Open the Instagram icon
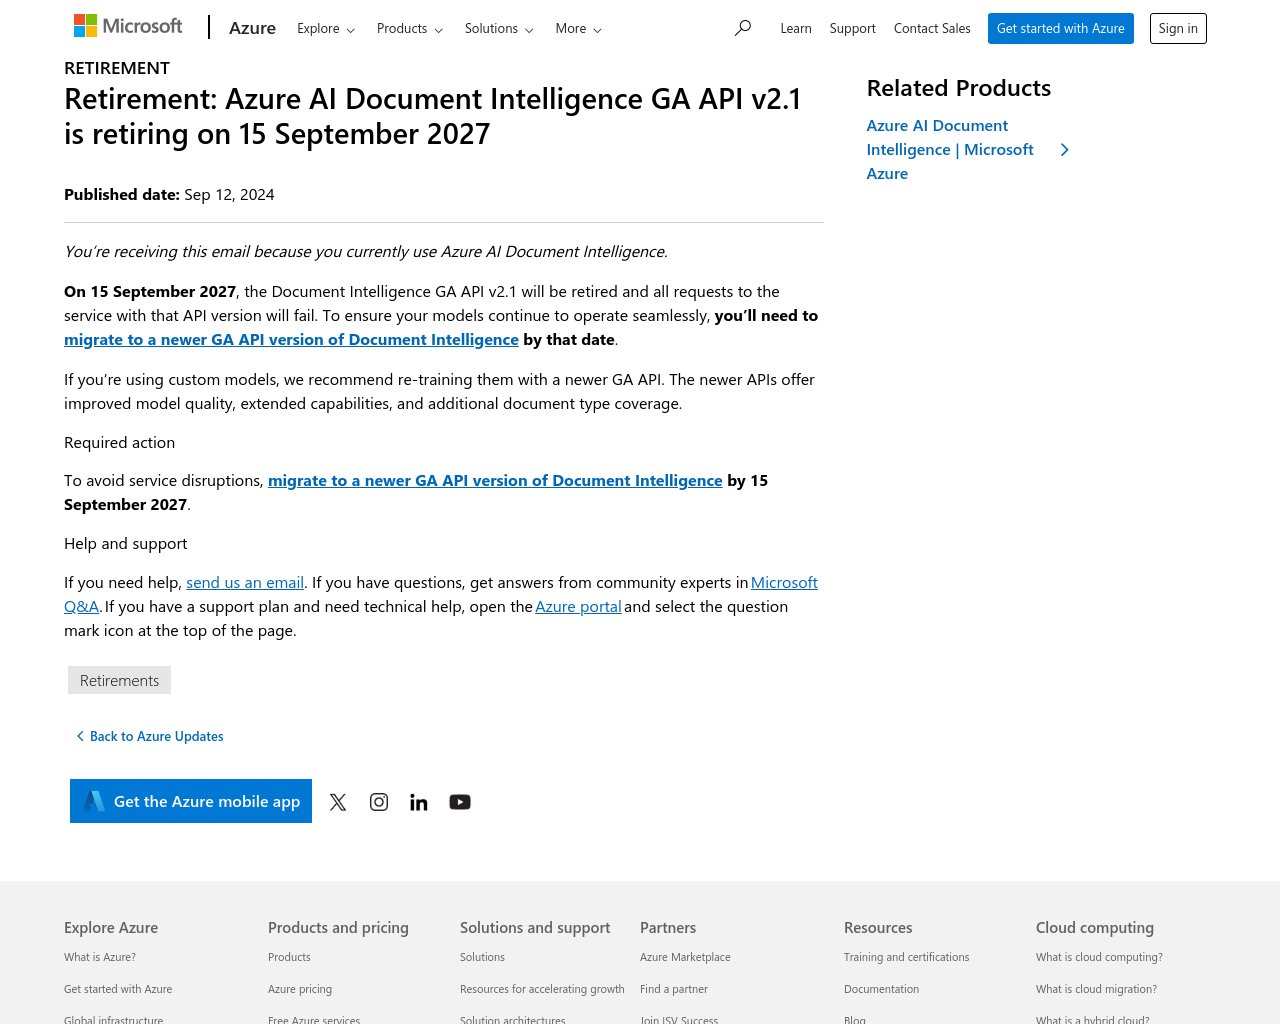 click(379, 801)
